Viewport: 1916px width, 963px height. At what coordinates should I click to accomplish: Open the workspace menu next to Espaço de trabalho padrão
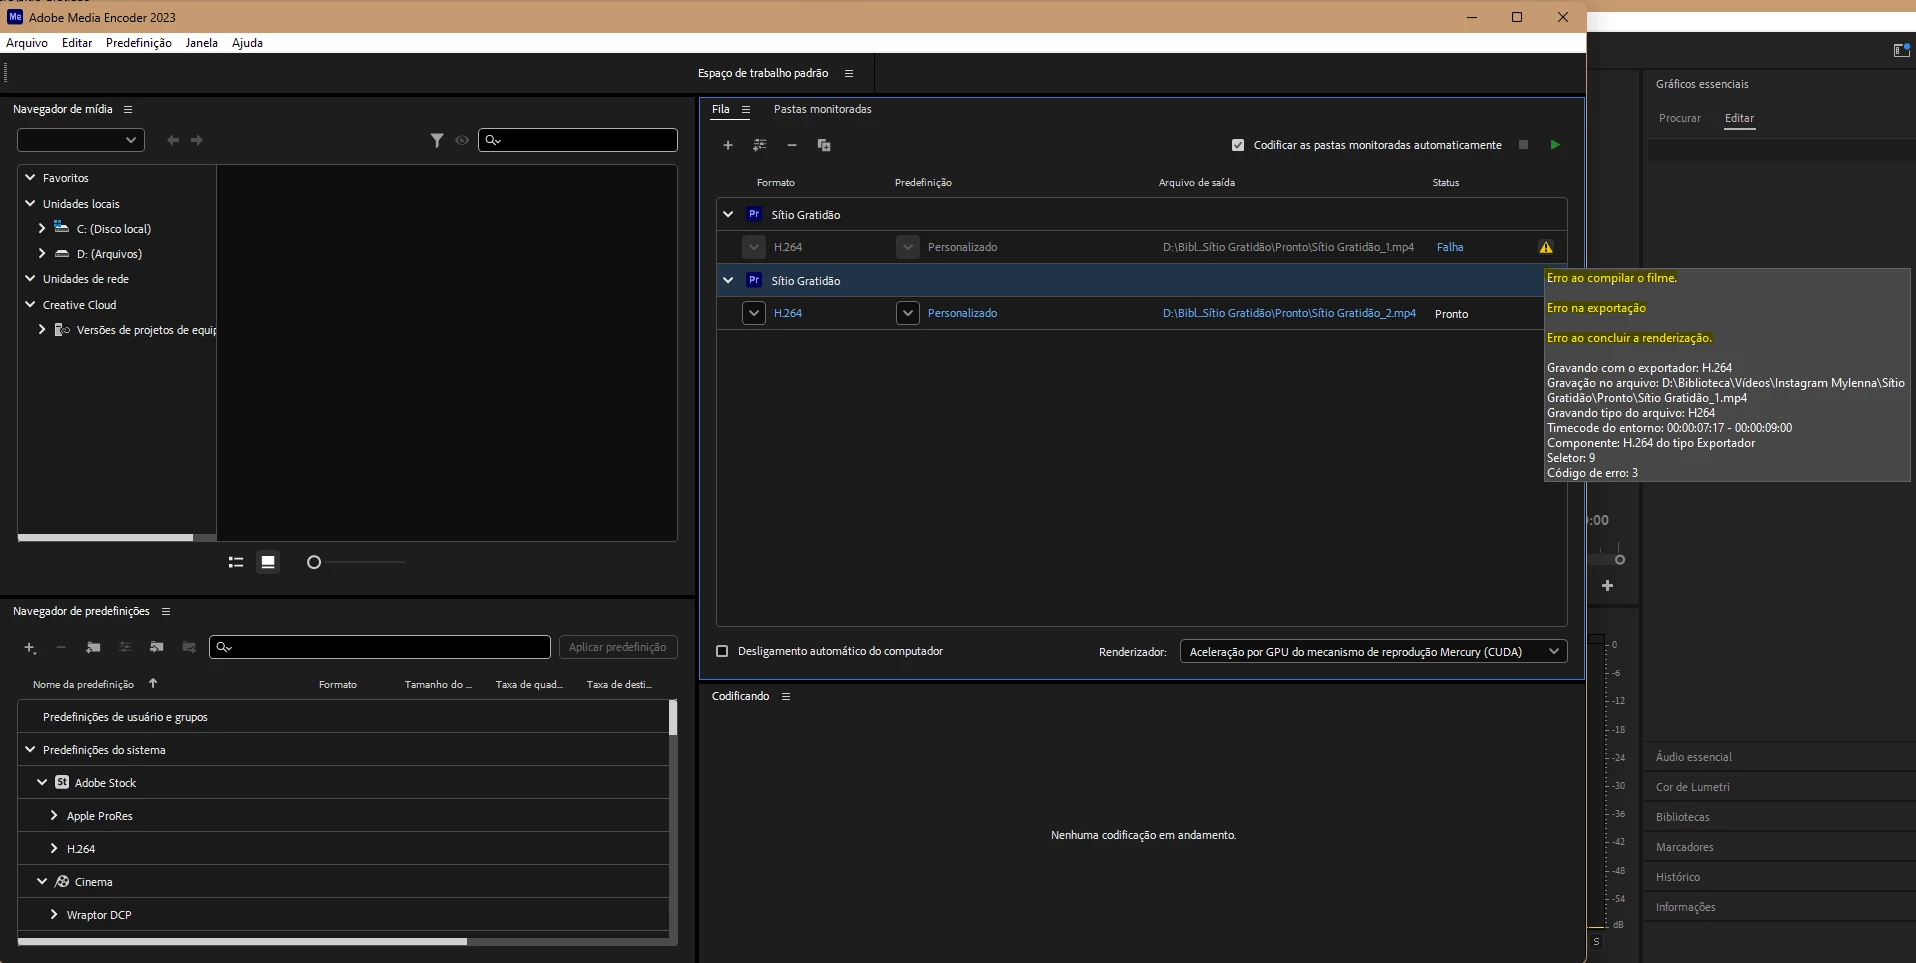pos(849,73)
